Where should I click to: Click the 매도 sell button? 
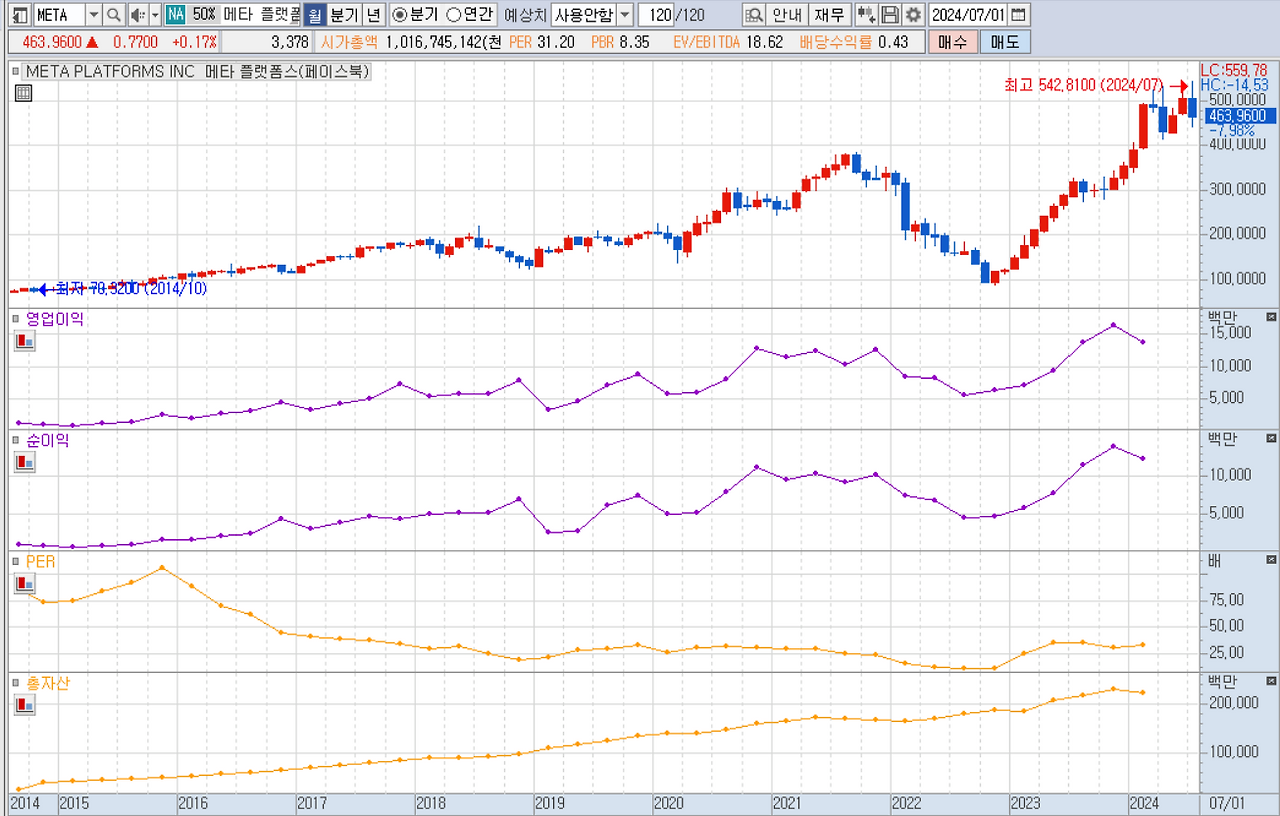coord(1004,42)
